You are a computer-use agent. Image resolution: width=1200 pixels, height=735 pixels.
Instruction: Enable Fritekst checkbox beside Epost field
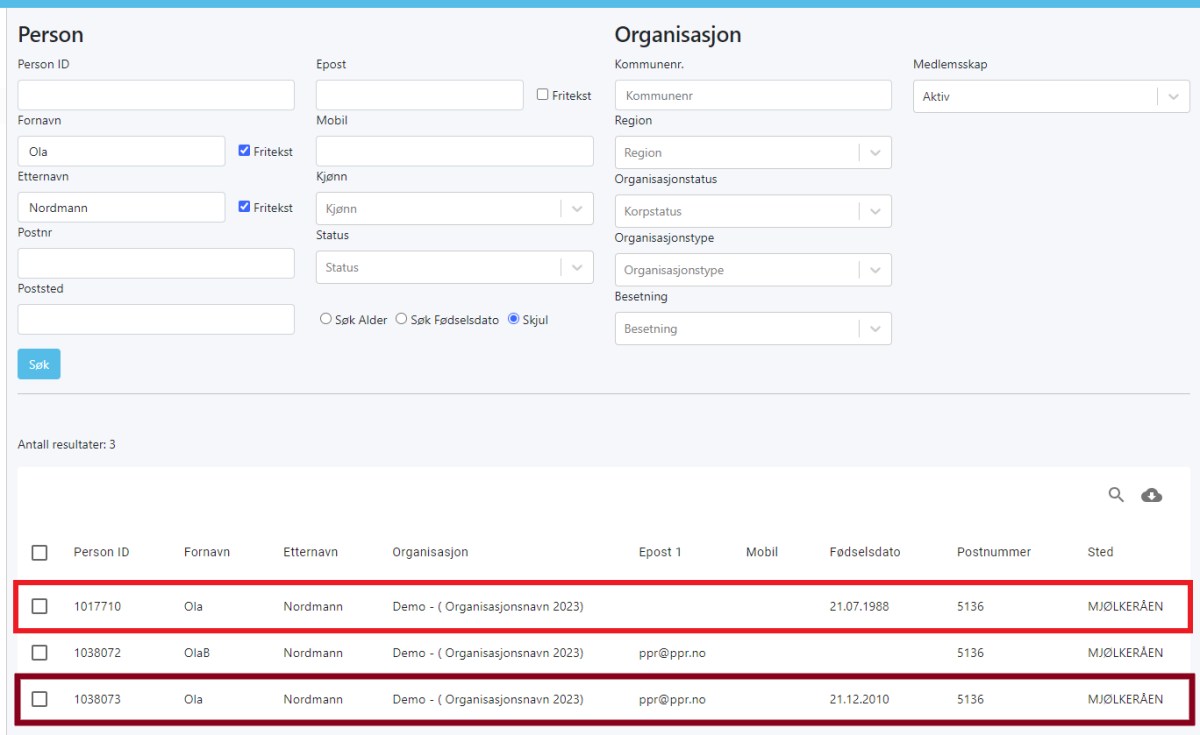coord(543,95)
